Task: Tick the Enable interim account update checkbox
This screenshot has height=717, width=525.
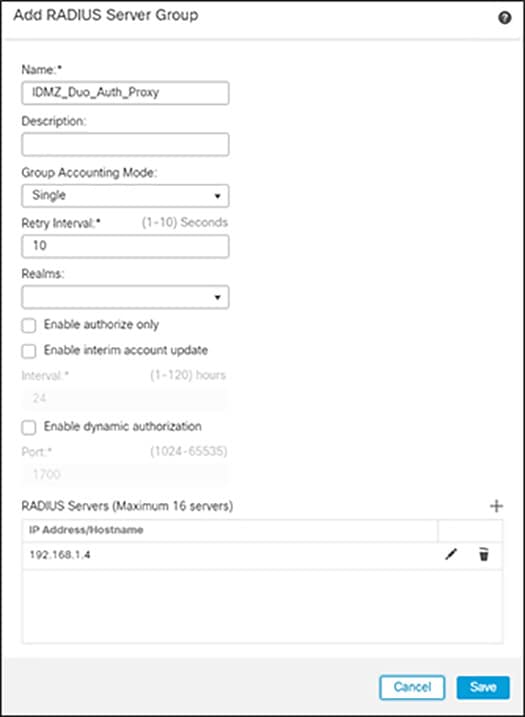Action: tap(29, 351)
